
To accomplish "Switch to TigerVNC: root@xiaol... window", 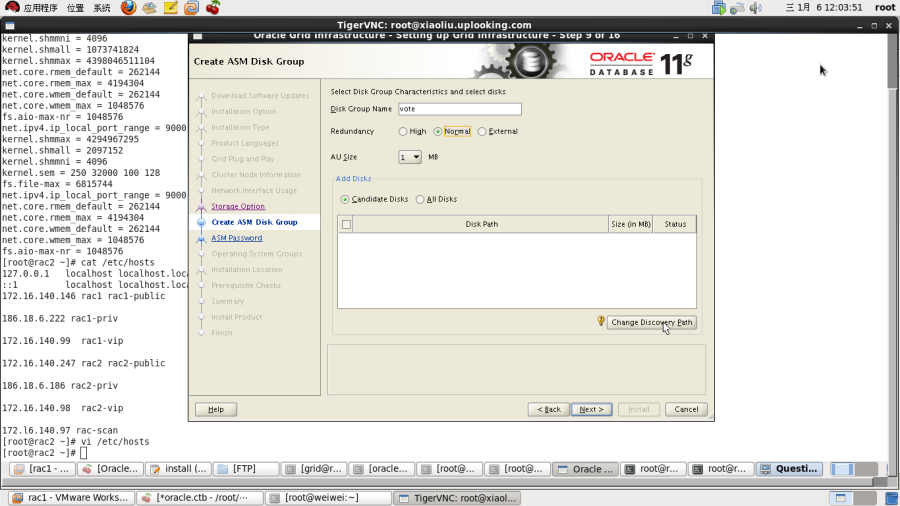I will 458,498.
